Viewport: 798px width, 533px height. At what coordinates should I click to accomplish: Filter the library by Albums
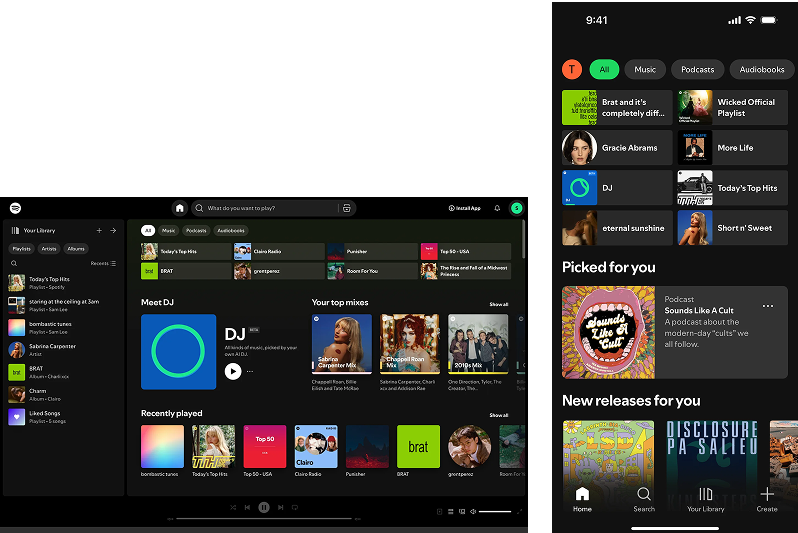point(76,249)
